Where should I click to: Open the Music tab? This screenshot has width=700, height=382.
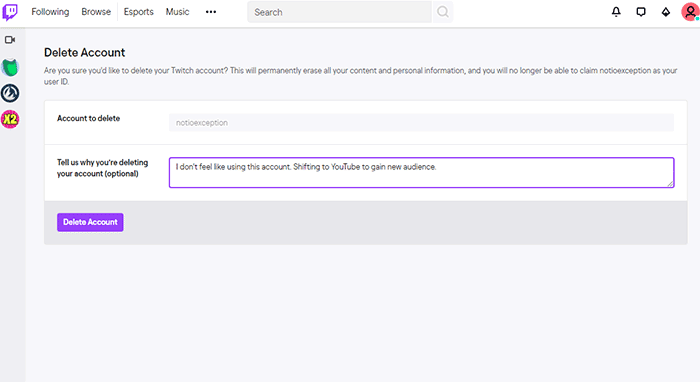[177, 12]
